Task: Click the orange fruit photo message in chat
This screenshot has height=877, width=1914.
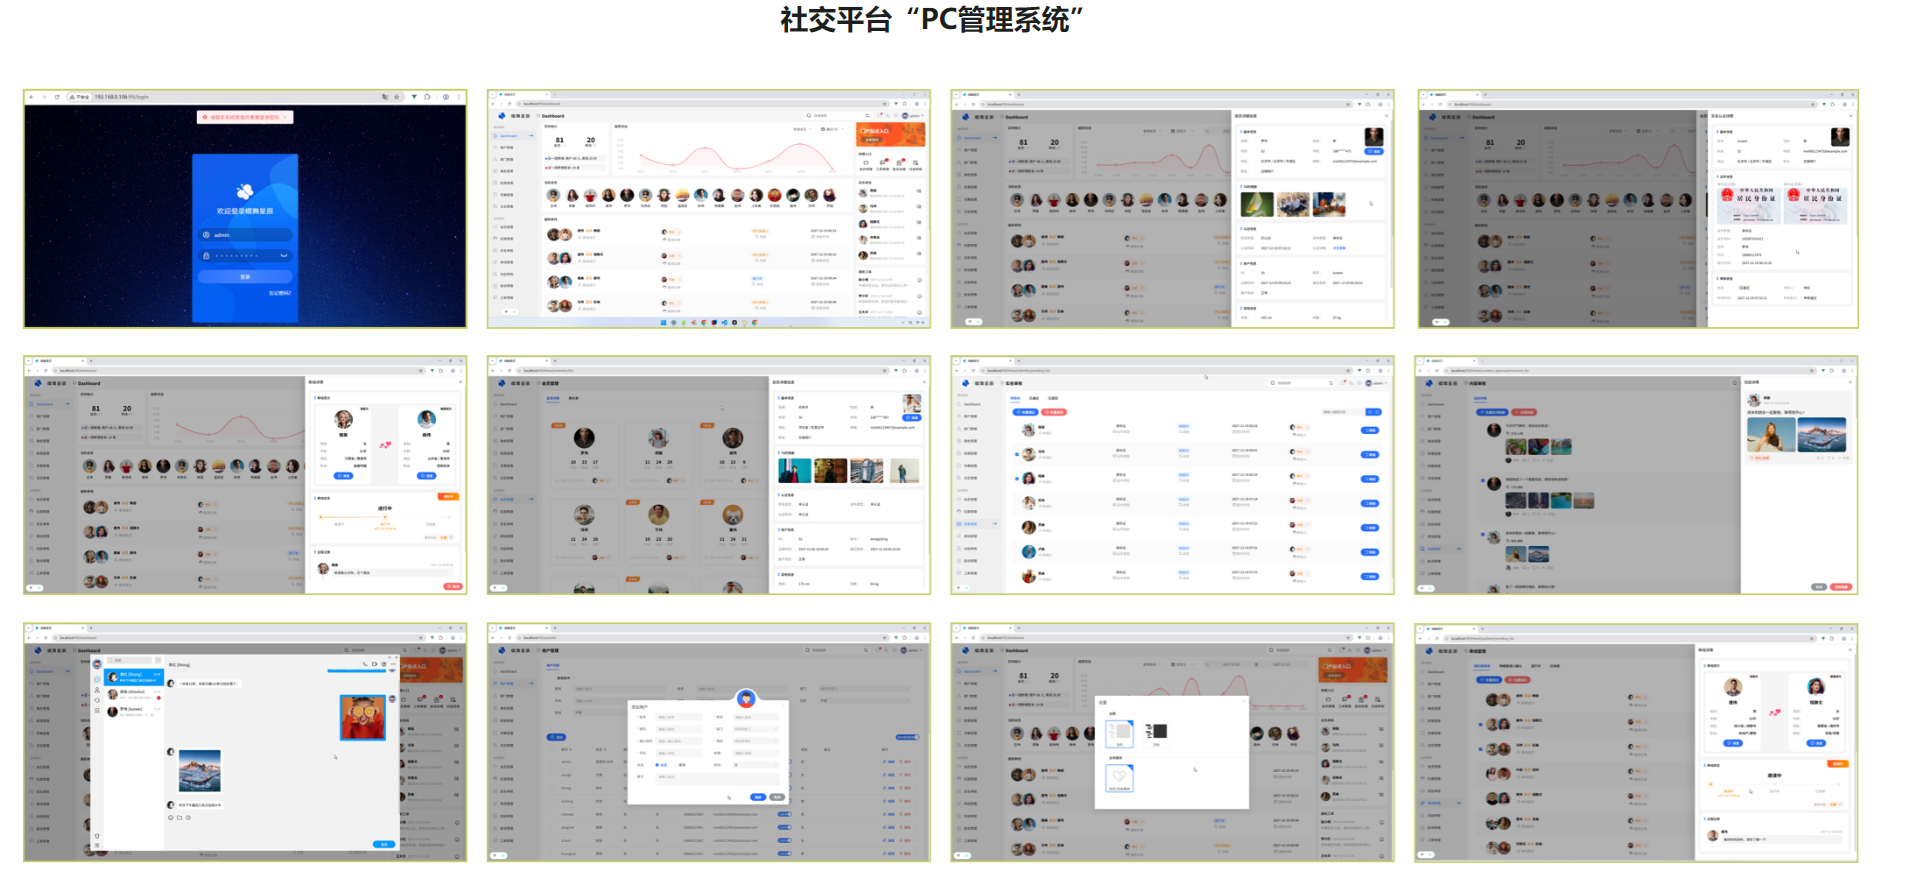Action: 362,717
